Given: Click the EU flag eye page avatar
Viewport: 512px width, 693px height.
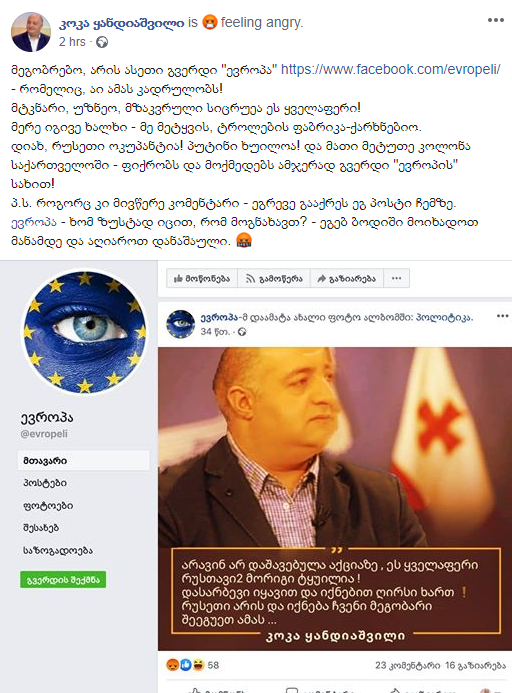Looking at the screenshot, I should point(84,332).
